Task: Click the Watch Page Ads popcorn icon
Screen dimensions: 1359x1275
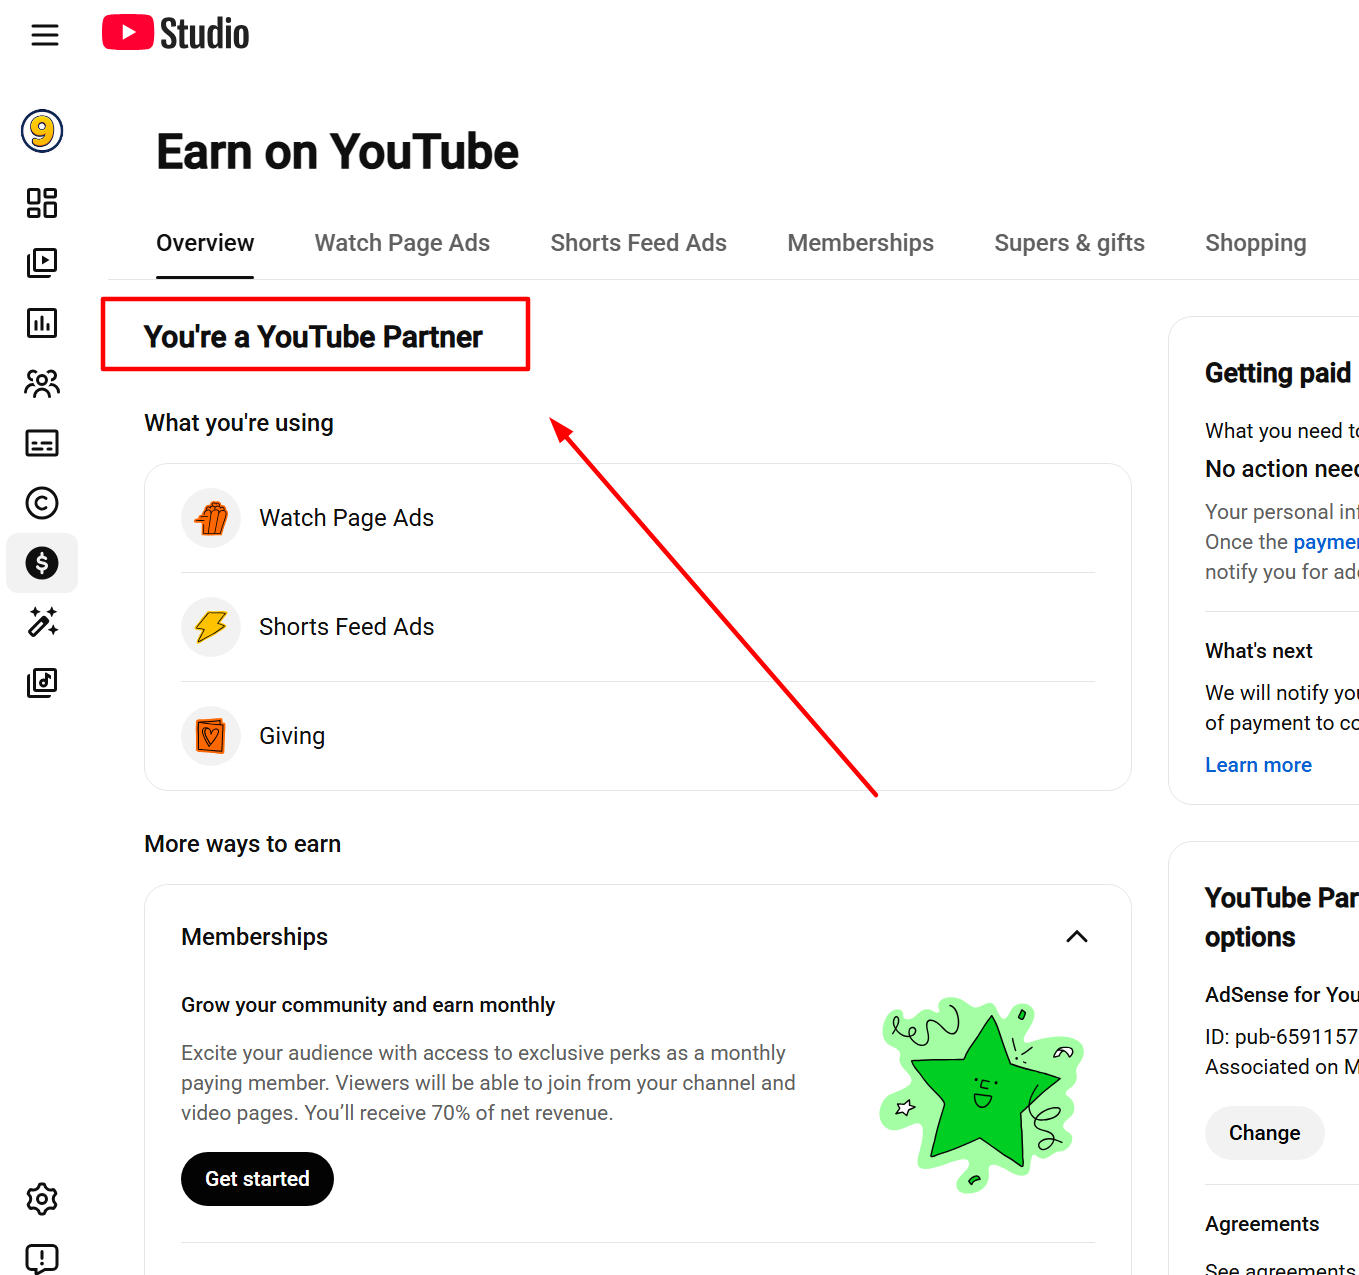Action: (211, 518)
